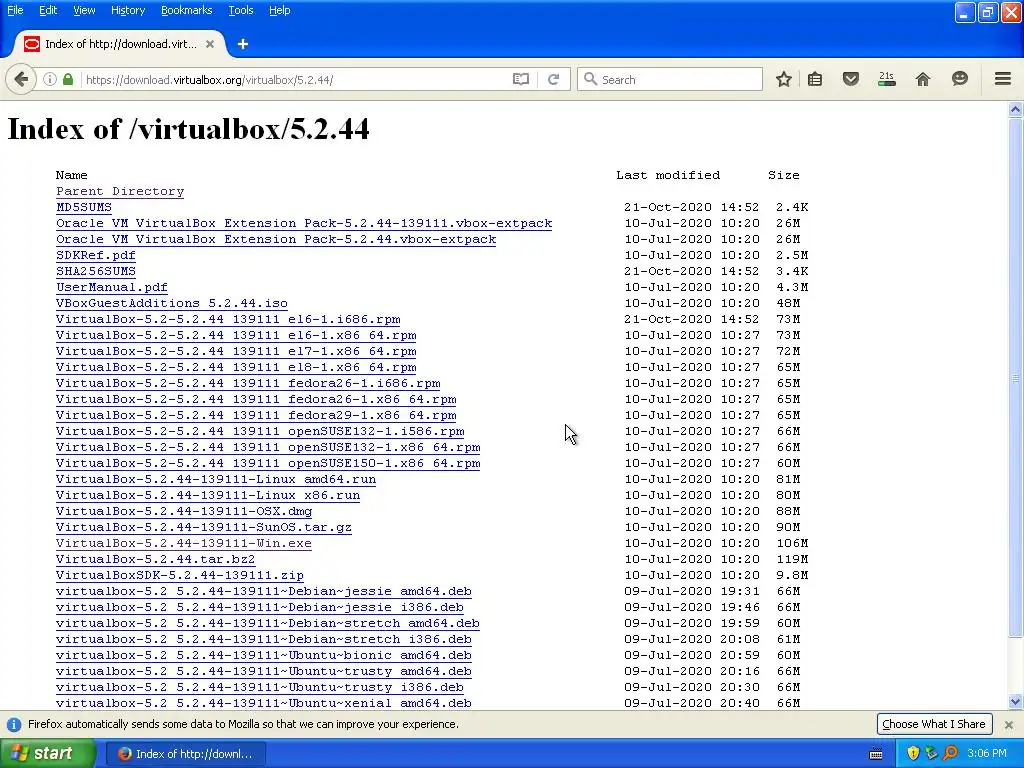Screen dimensions: 1024x768
Task: Click the 3:06 PM system clock
Action: pos(987,754)
